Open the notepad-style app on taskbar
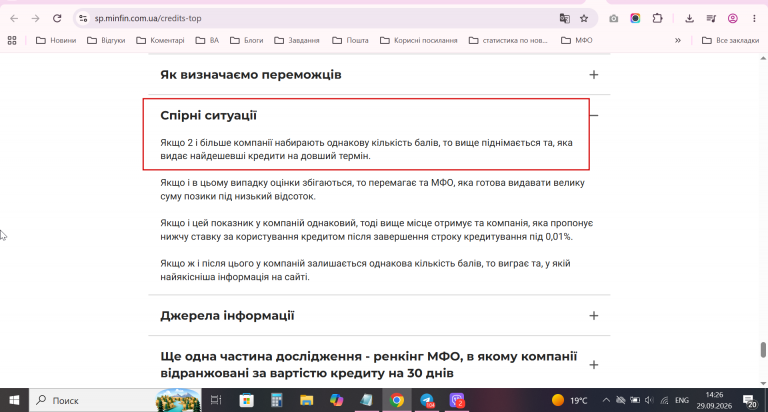 [366, 400]
